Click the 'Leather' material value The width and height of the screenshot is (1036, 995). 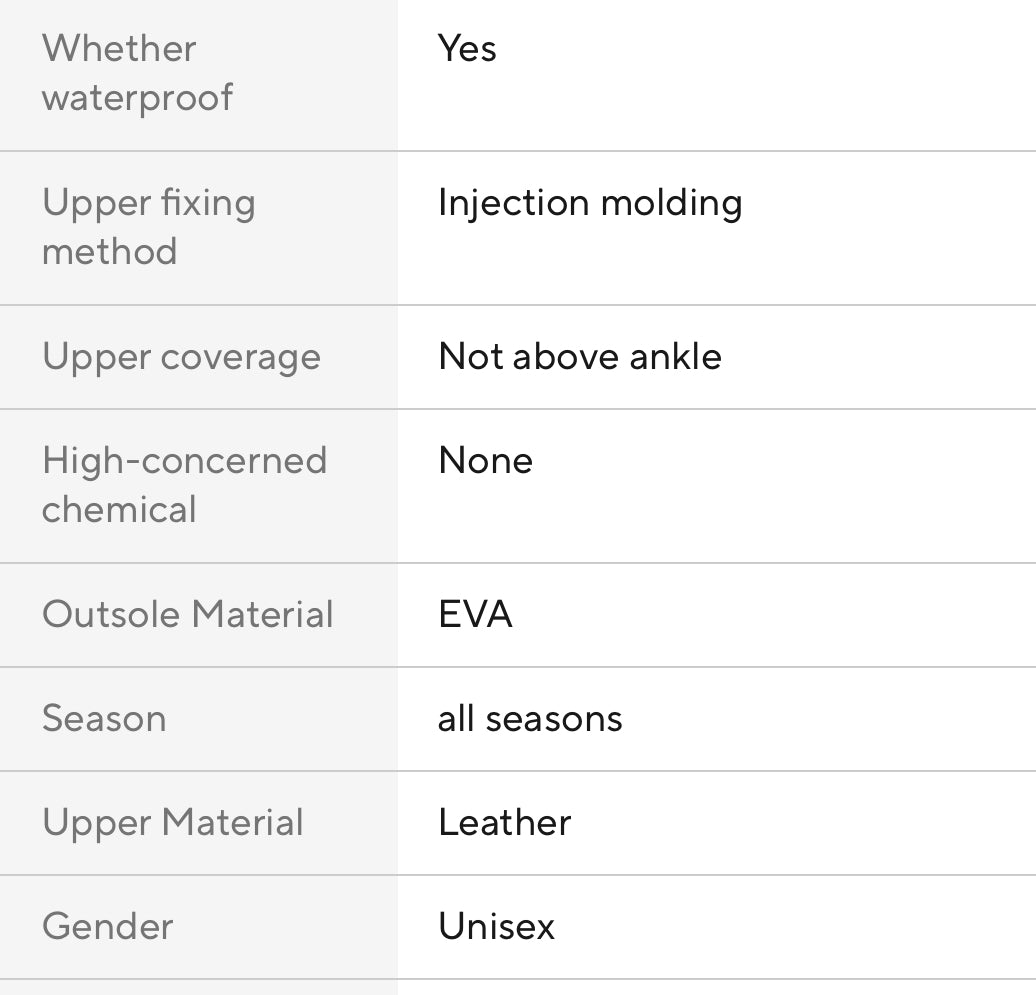[x=505, y=823]
